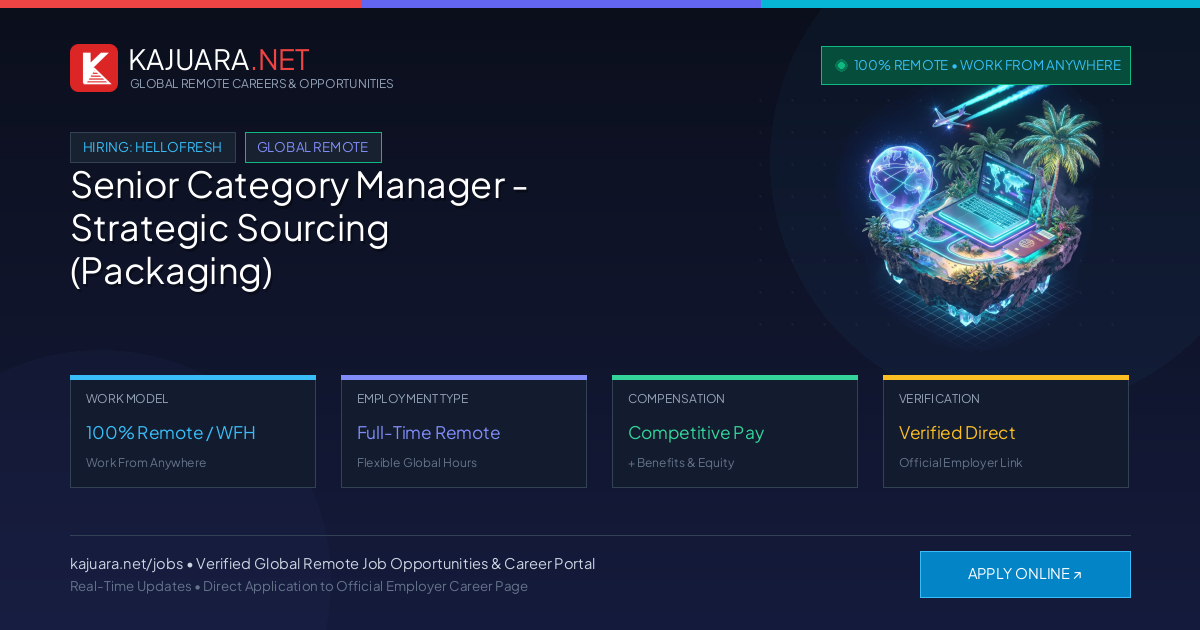Click the 100% Remote Work From Anywhere badge

(x=976, y=65)
